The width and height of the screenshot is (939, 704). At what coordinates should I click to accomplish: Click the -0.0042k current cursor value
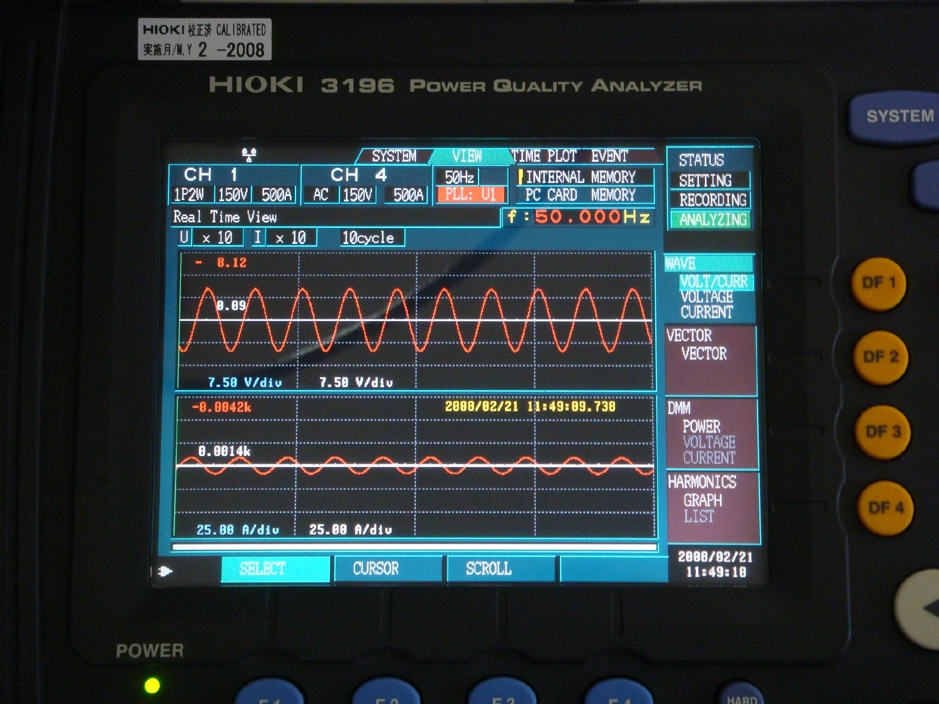(x=221, y=408)
